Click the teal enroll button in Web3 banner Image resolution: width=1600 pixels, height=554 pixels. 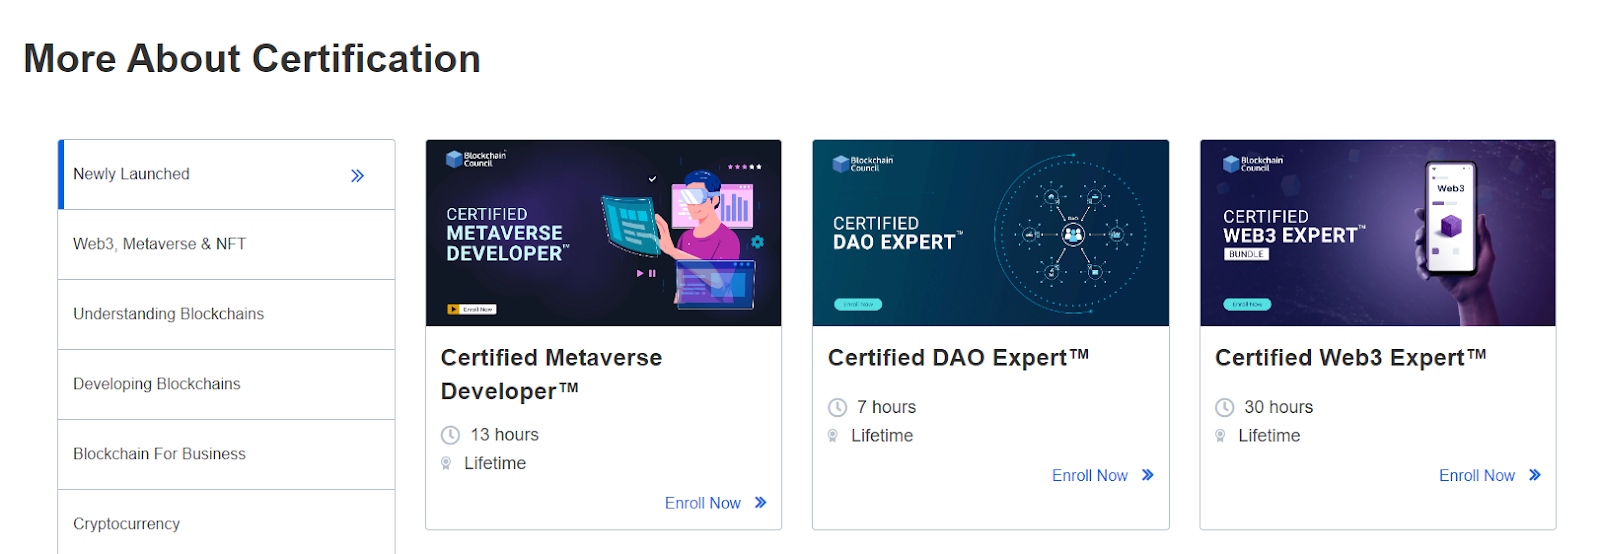tap(1247, 304)
